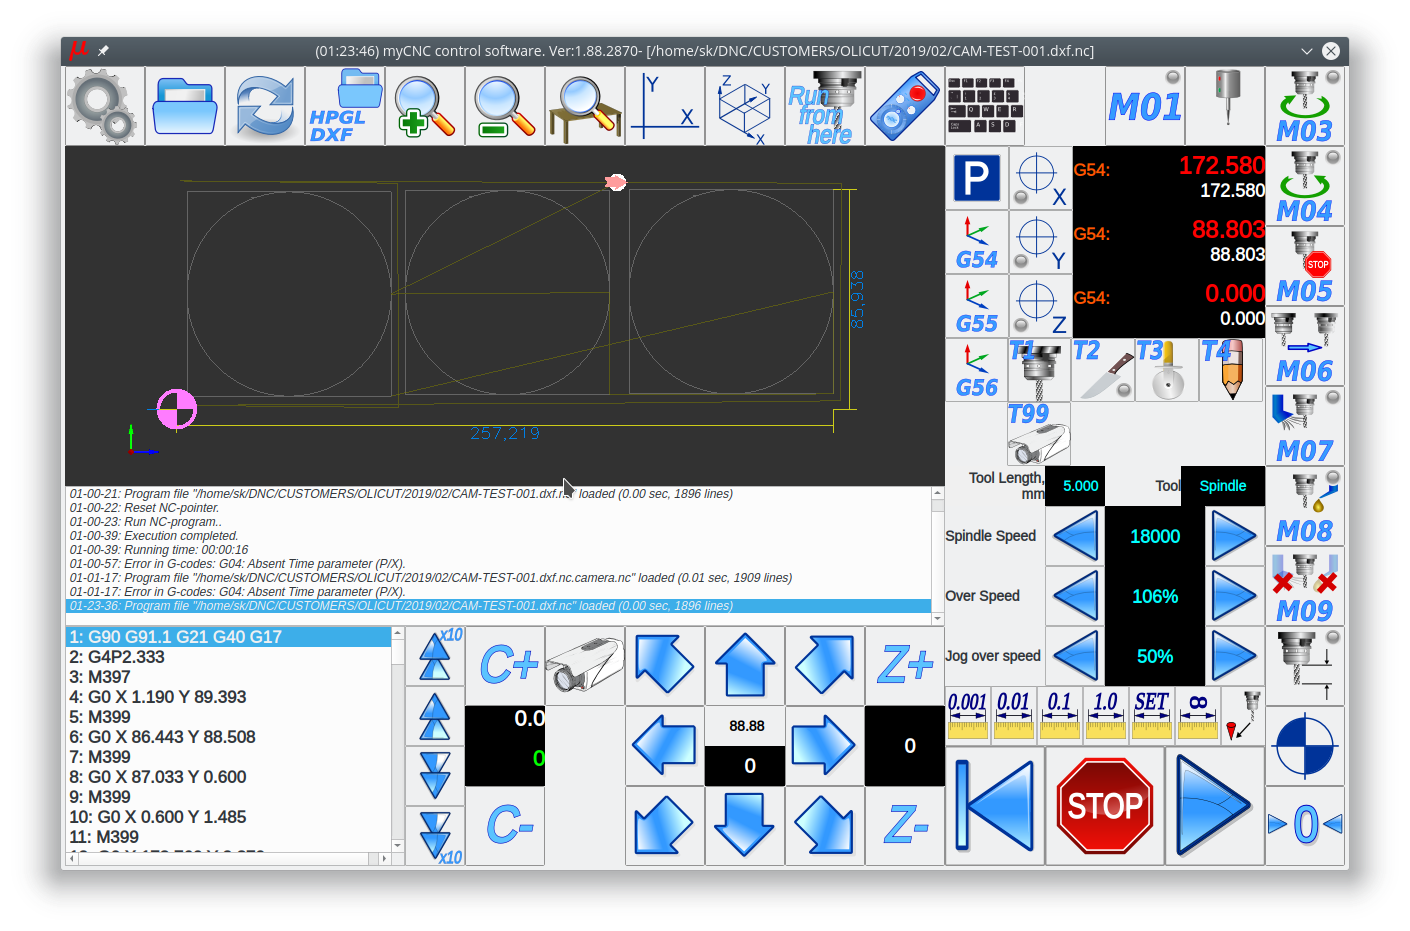This screenshot has height=931, width=1410.
Task: Select the 0.01 jog step
Action: (1014, 715)
